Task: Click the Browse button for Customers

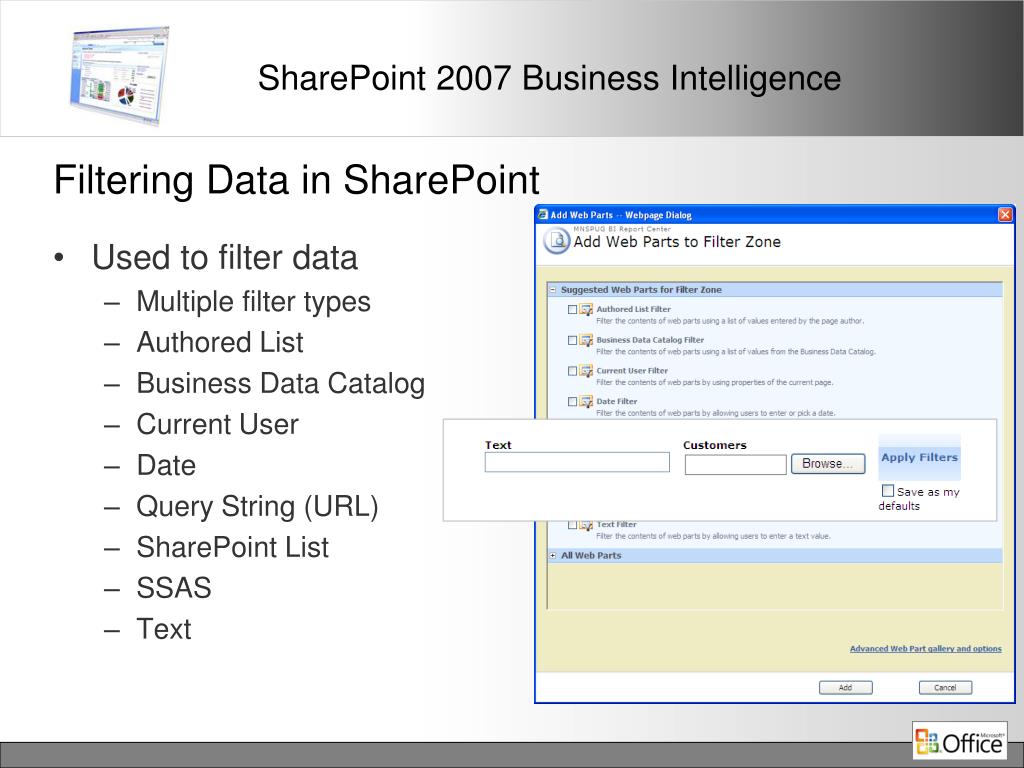Action: (828, 464)
